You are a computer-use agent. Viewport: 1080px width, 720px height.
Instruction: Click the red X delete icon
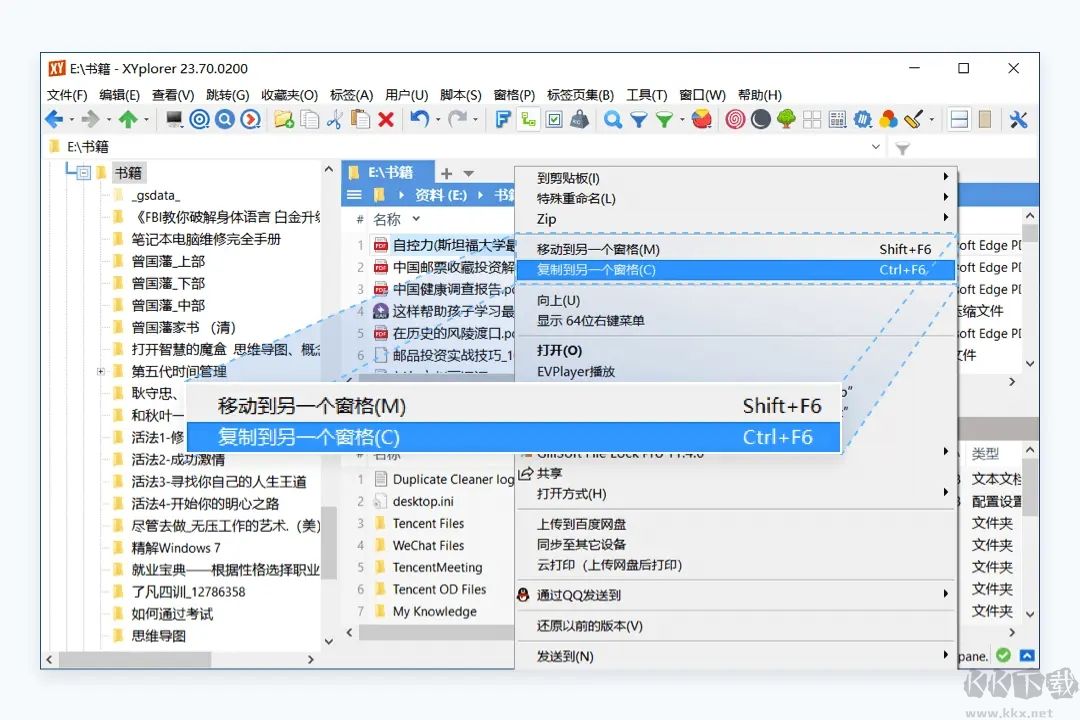point(386,119)
